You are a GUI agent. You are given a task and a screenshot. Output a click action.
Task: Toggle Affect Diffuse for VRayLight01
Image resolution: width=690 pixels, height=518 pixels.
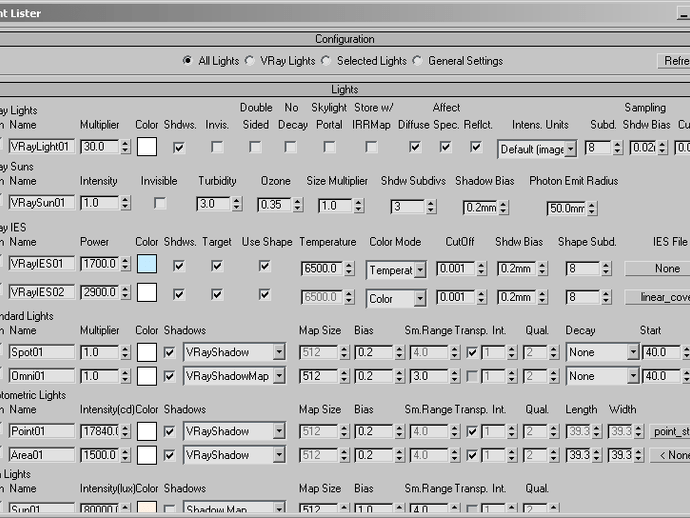(414, 147)
